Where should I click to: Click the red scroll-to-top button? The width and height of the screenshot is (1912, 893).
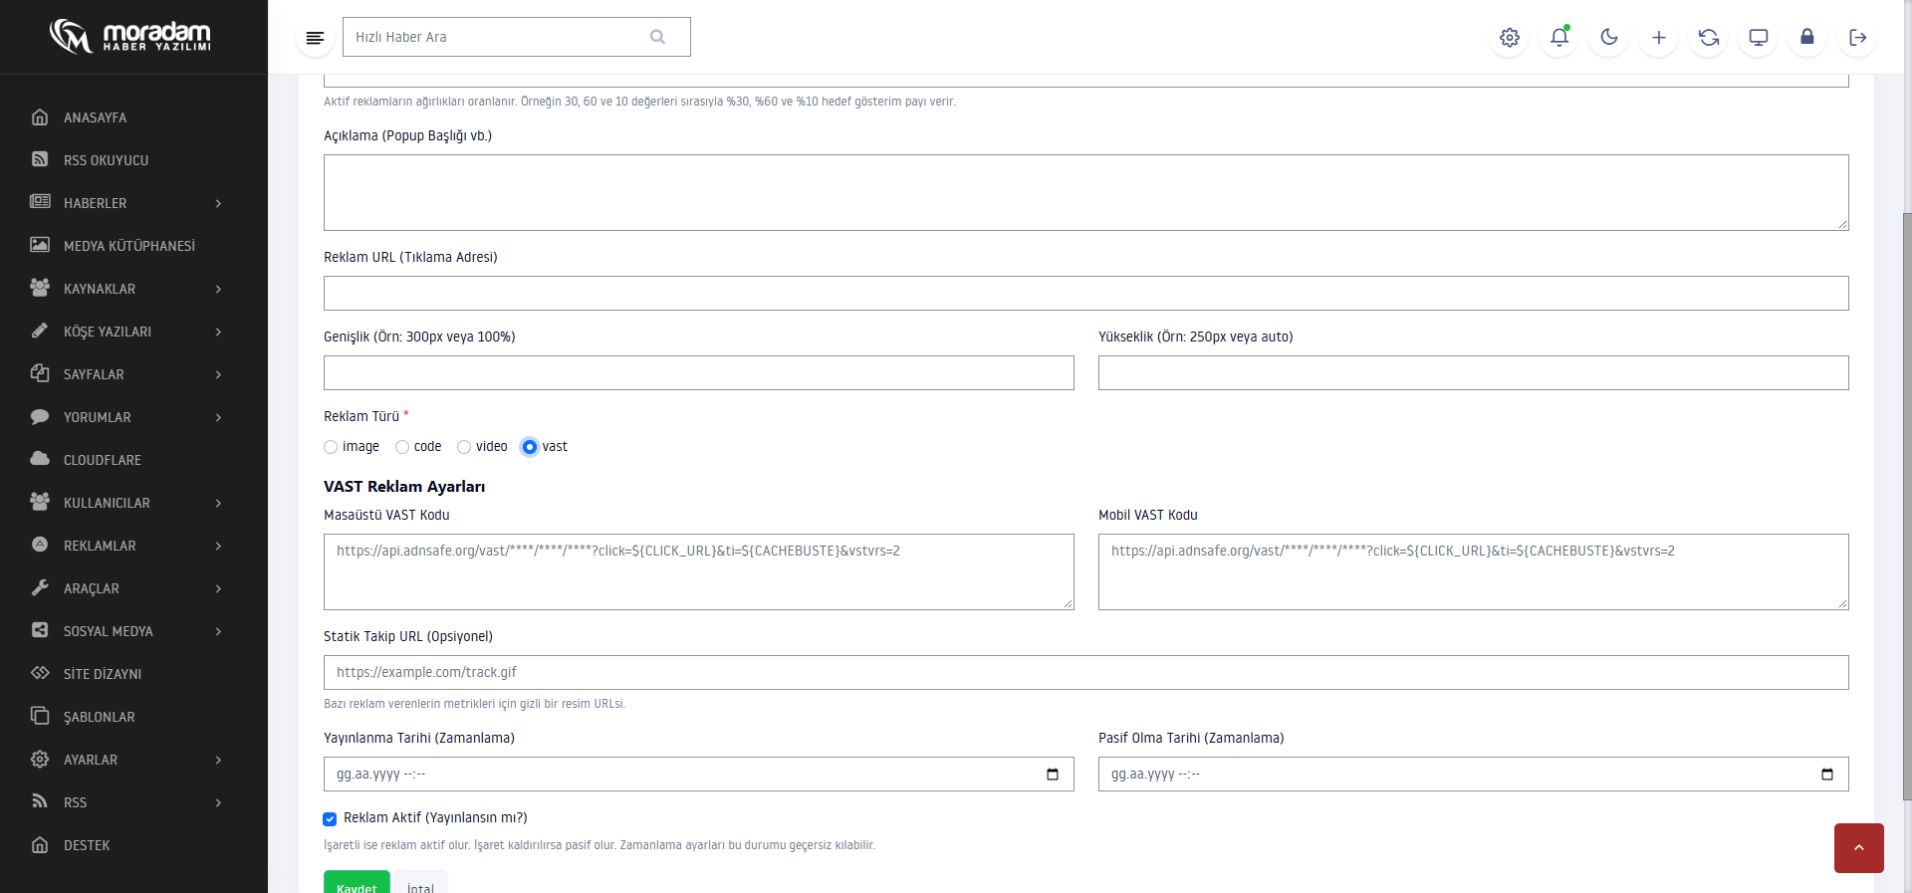[1859, 848]
